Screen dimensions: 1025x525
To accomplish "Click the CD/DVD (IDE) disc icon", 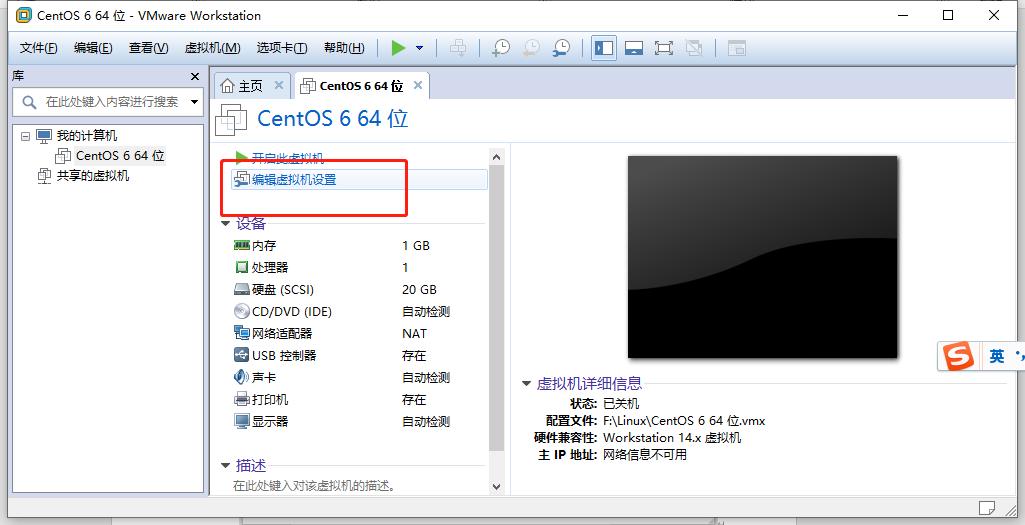I will coord(241,311).
